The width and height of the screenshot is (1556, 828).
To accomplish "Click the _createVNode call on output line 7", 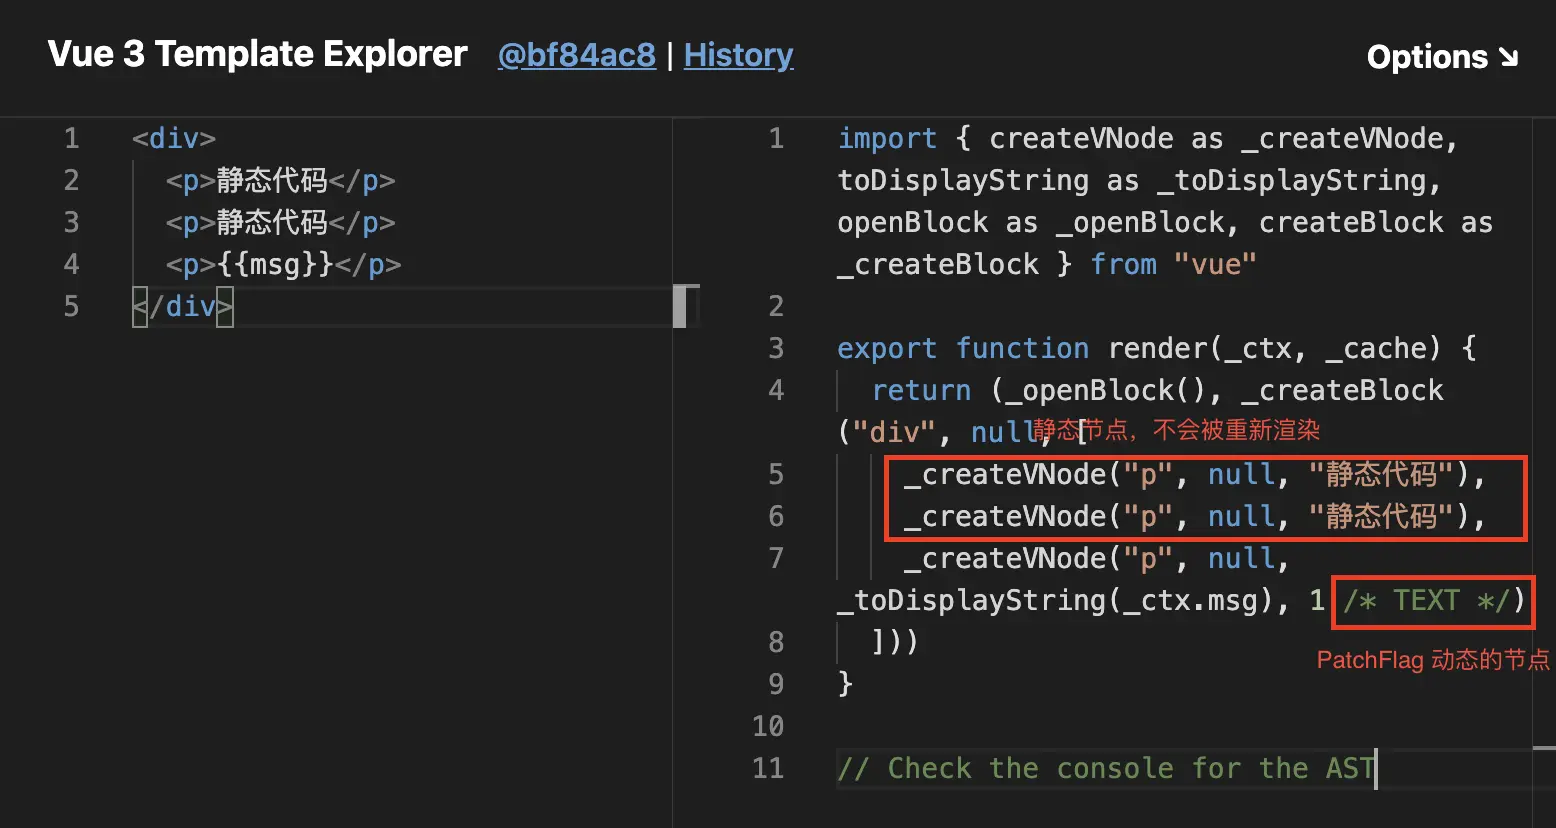I will click(x=1097, y=558).
